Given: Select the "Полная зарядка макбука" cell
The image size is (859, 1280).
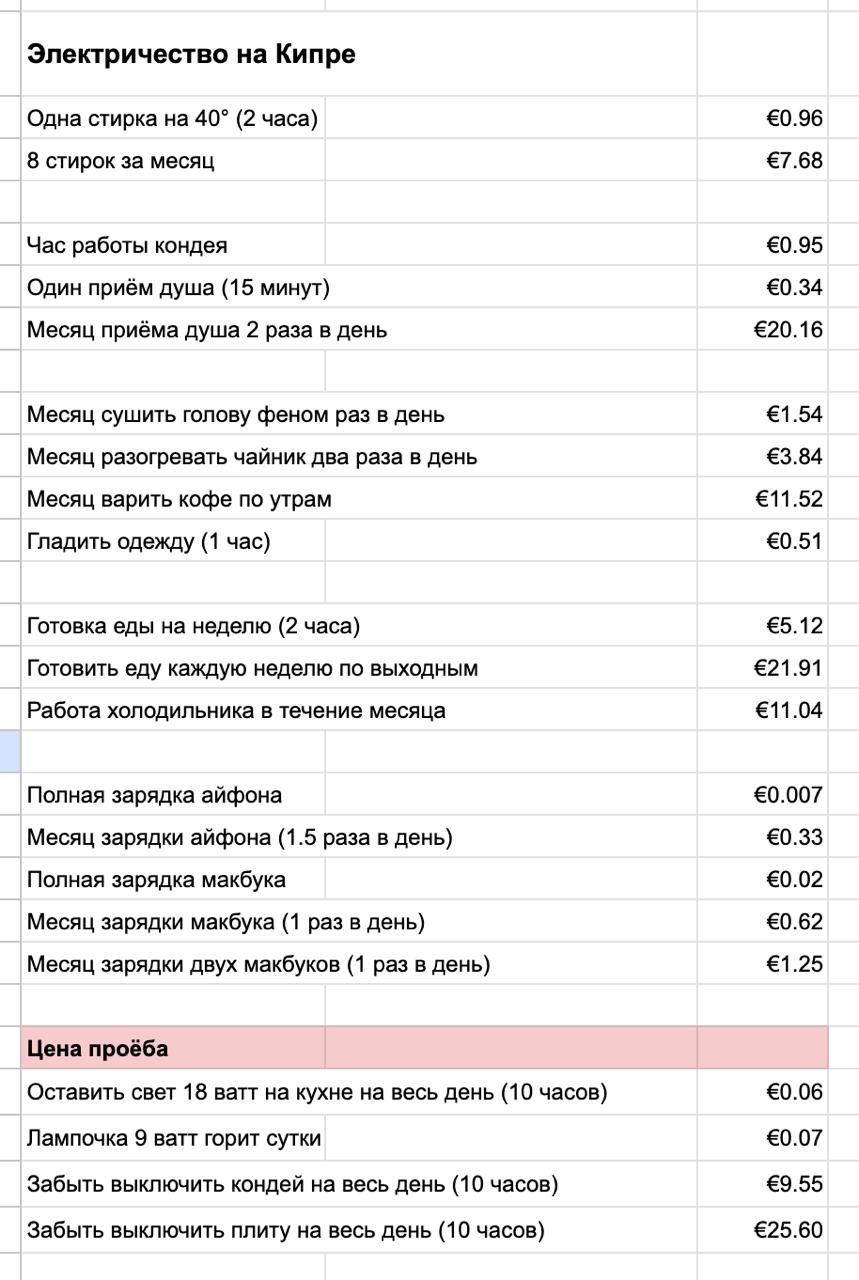Looking at the screenshot, I should pos(156,880).
